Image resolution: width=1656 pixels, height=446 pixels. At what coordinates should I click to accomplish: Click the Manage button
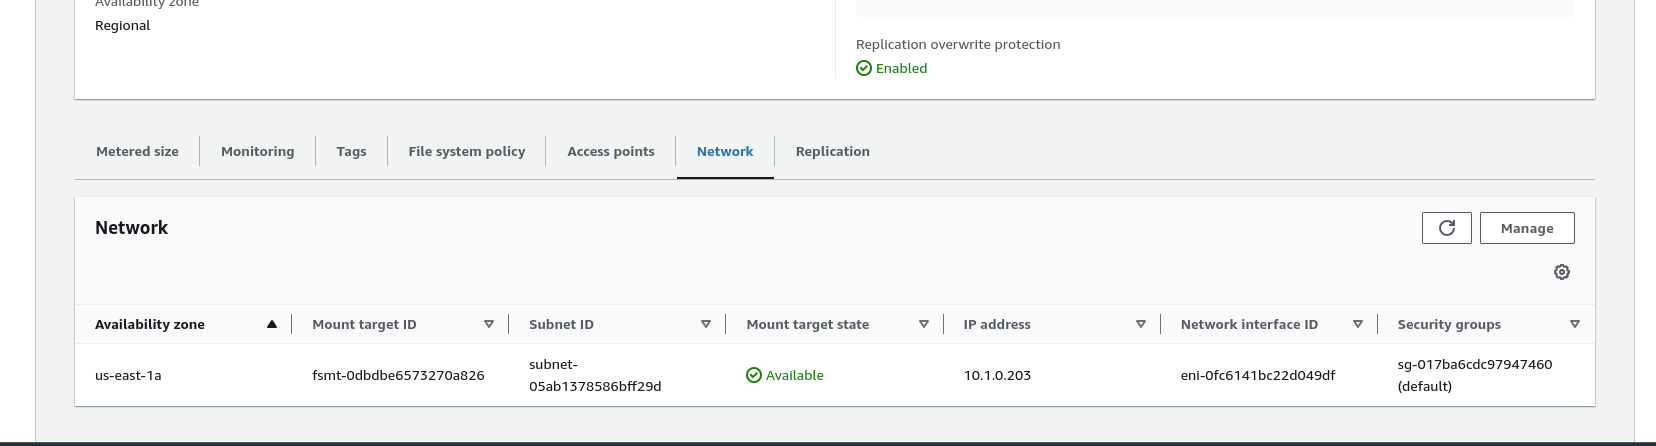click(x=1526, y=228)
